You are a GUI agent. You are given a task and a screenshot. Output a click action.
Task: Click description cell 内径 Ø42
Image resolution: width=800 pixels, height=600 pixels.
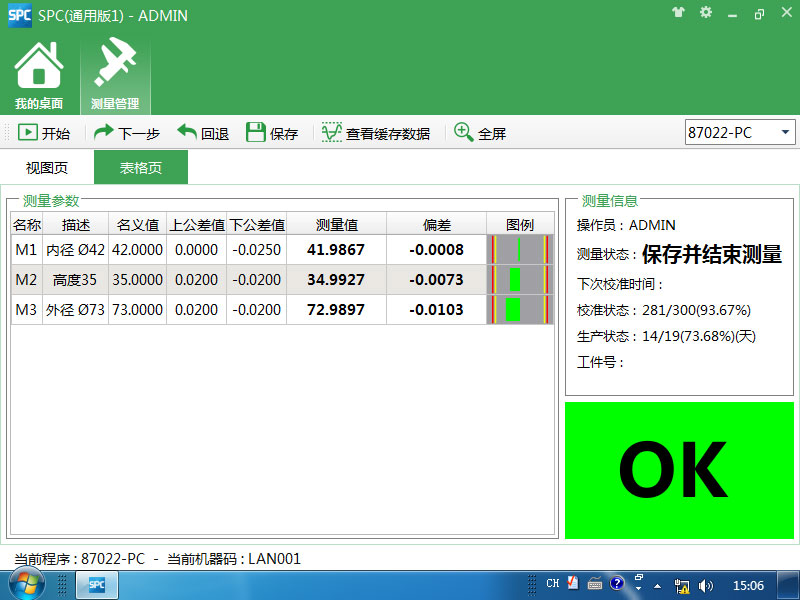pyautogui.click(x=76, y=250)
